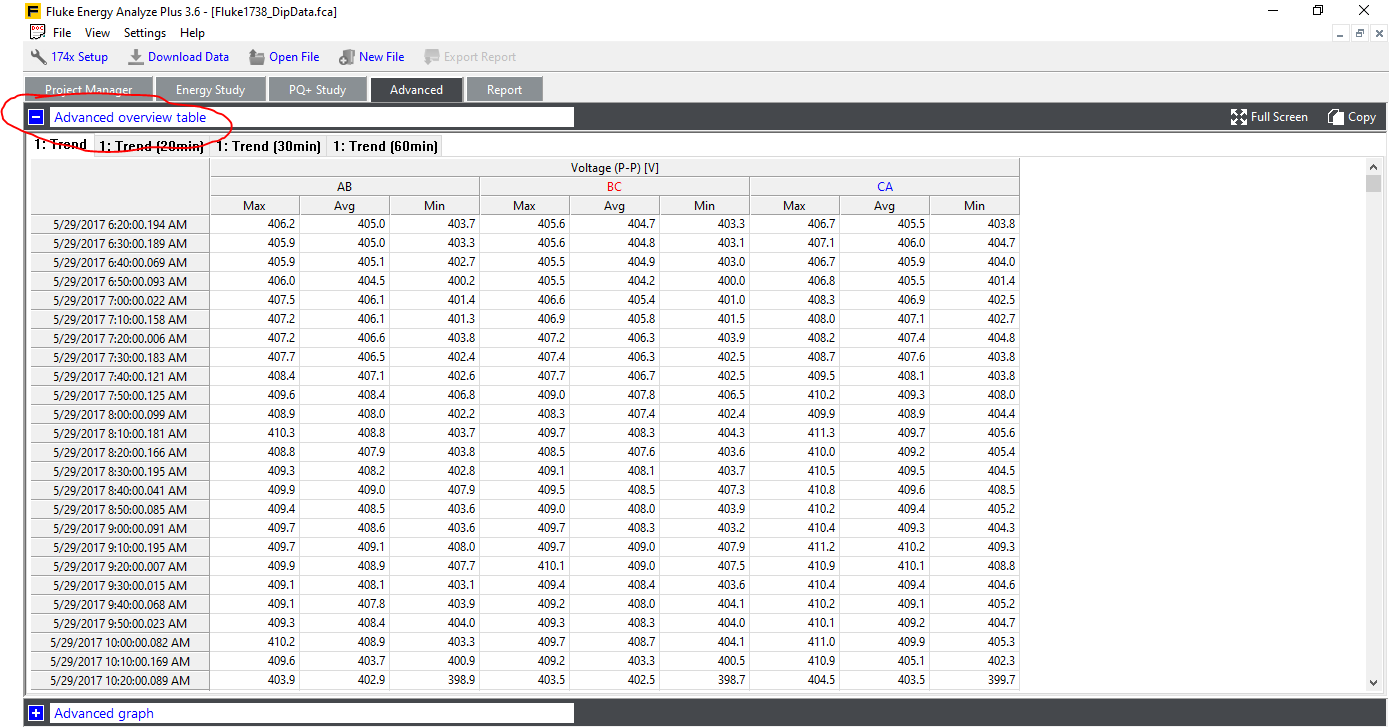1389x728 pixels.
Task: Open the Help menu
Action: click(x=192, y=33)
